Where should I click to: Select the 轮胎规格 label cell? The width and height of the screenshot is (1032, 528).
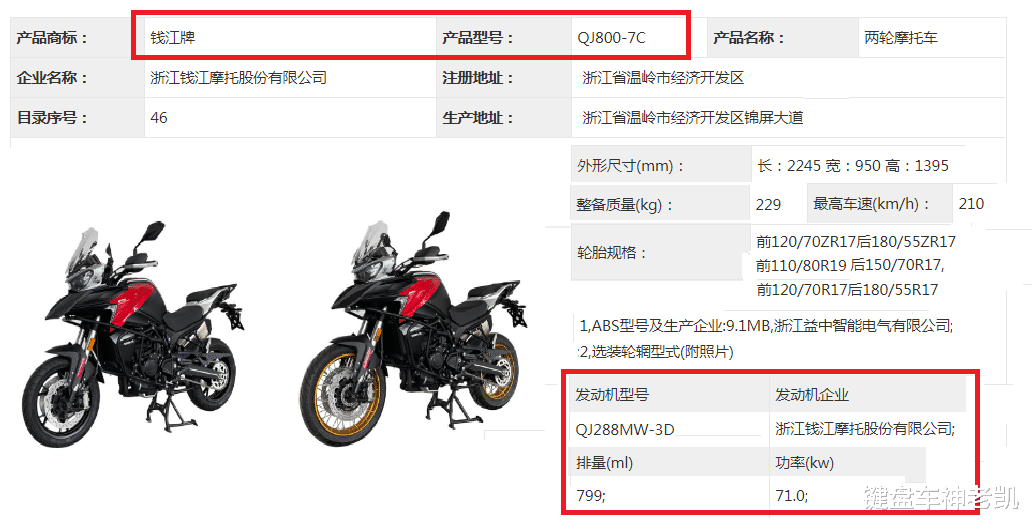tap(660, 253)
